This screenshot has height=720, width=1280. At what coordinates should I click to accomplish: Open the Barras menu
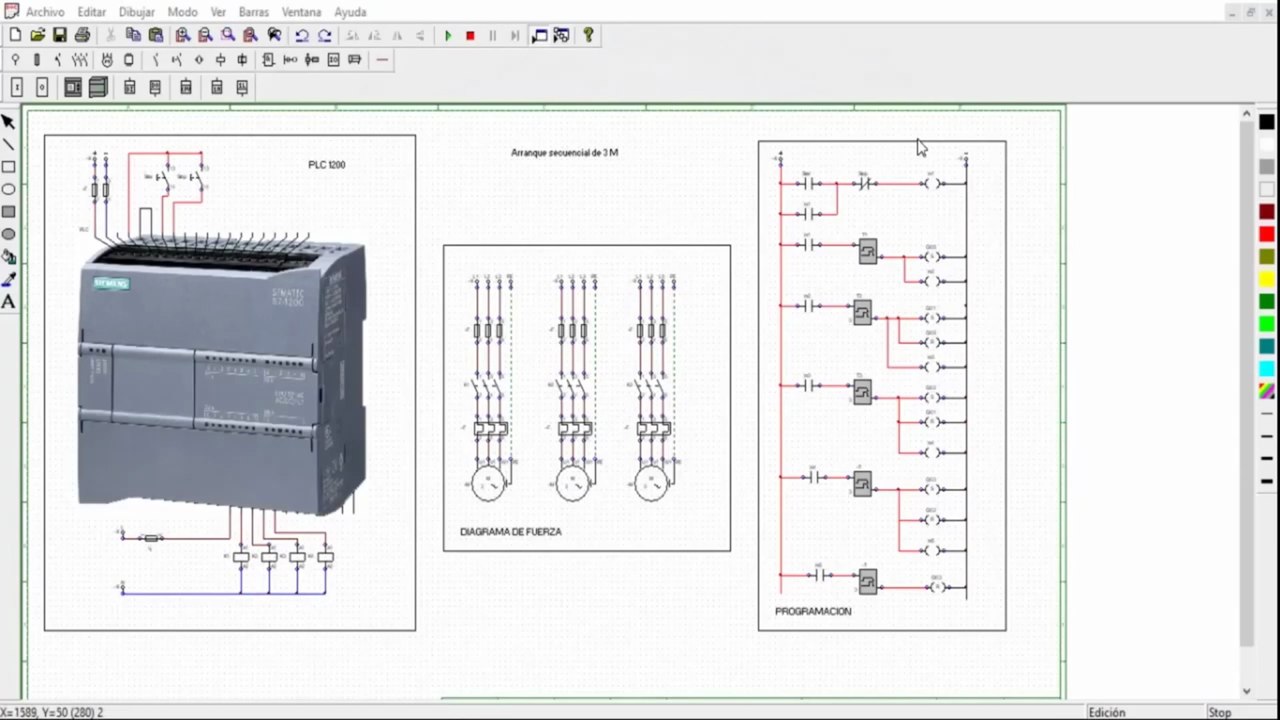pos(254,12)
